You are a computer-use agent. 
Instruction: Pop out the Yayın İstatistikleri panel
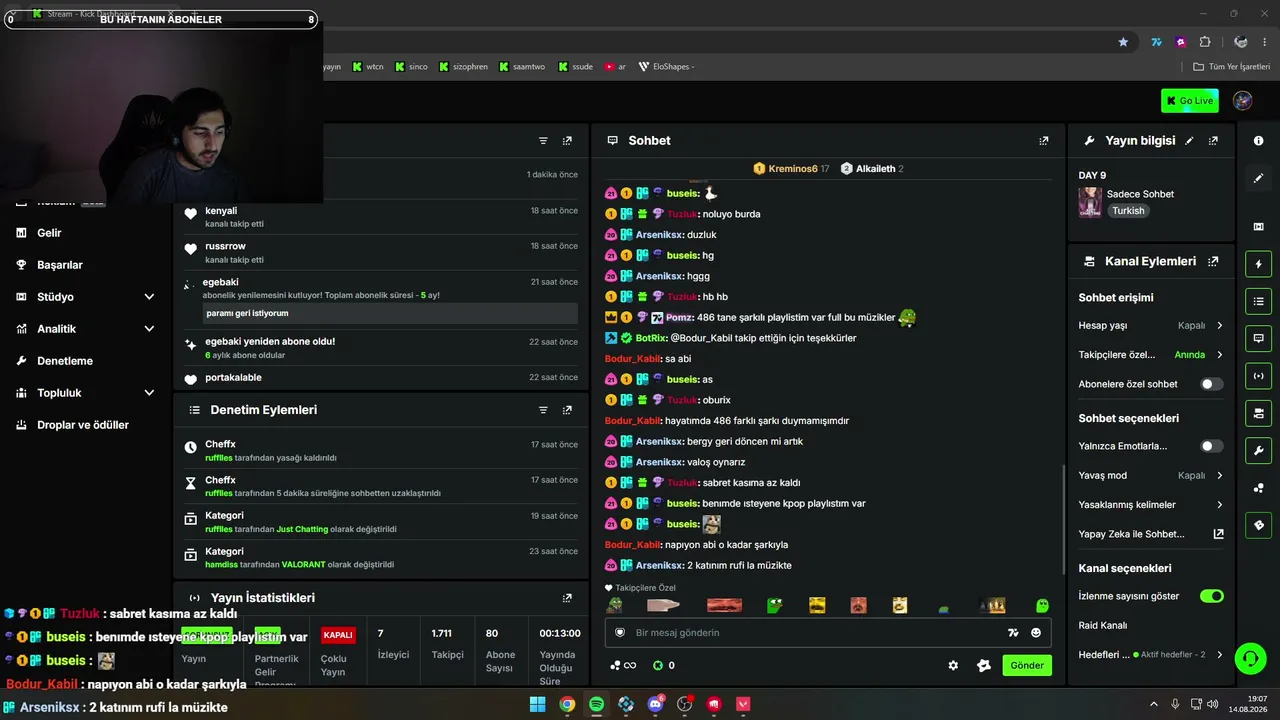[567, 598]
